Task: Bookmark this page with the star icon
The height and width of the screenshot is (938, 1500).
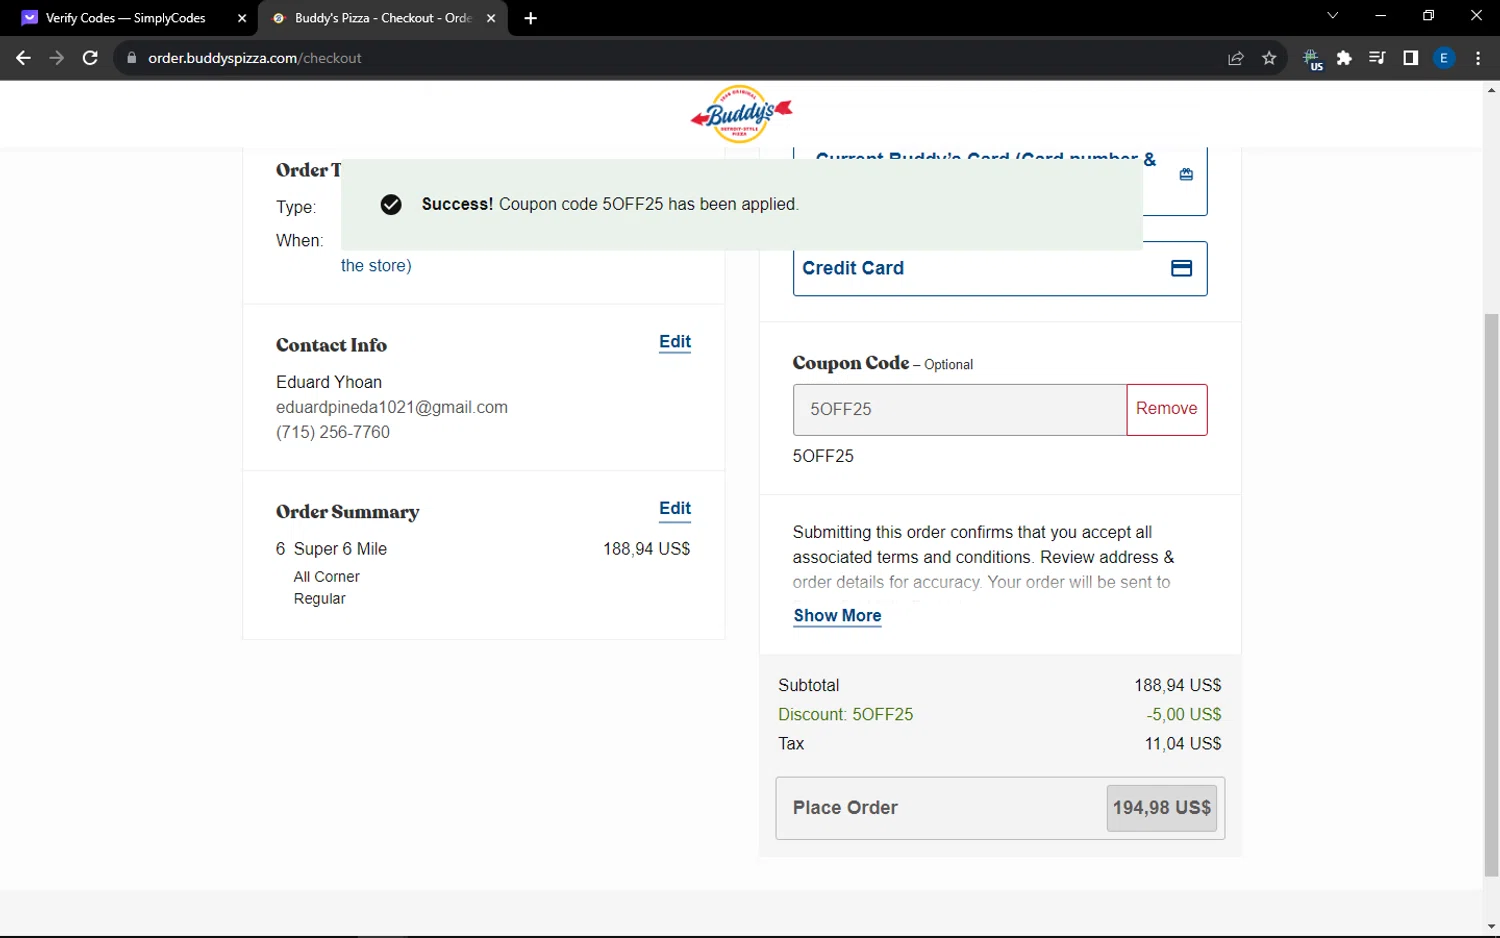Action: (1269, 58)
